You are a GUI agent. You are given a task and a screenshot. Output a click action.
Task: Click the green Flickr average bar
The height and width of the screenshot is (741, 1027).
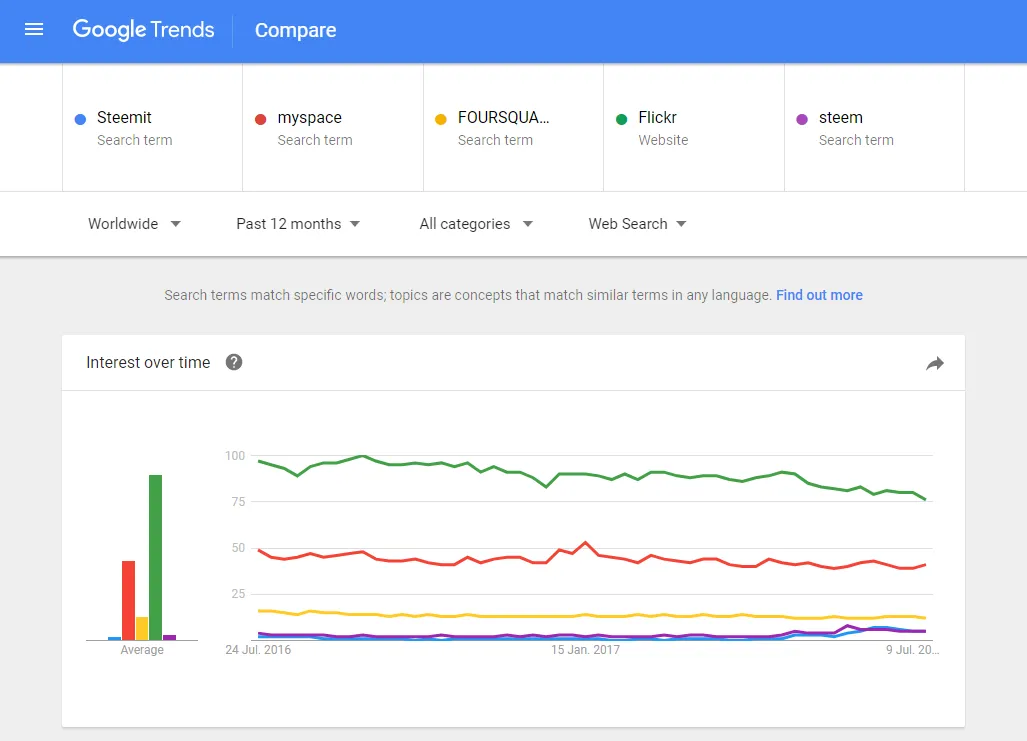(155, 558)
